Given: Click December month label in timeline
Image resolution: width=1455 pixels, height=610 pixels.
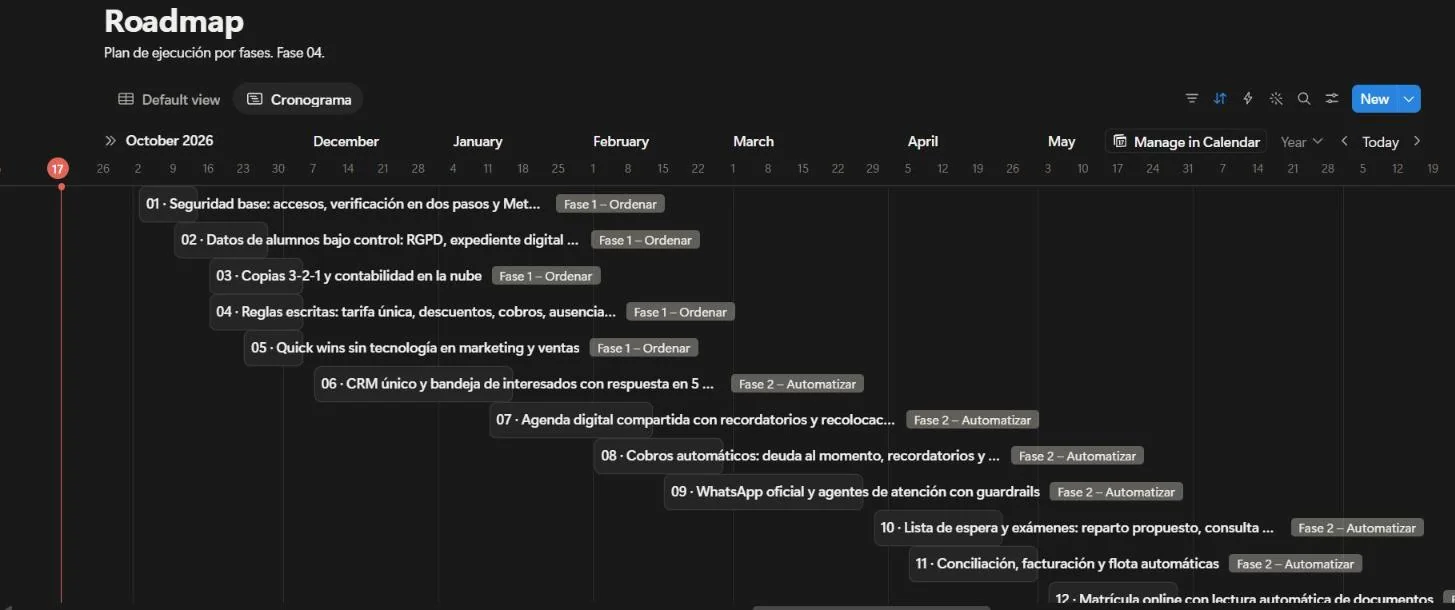Looking at the screenshot, I should (346, 141).
